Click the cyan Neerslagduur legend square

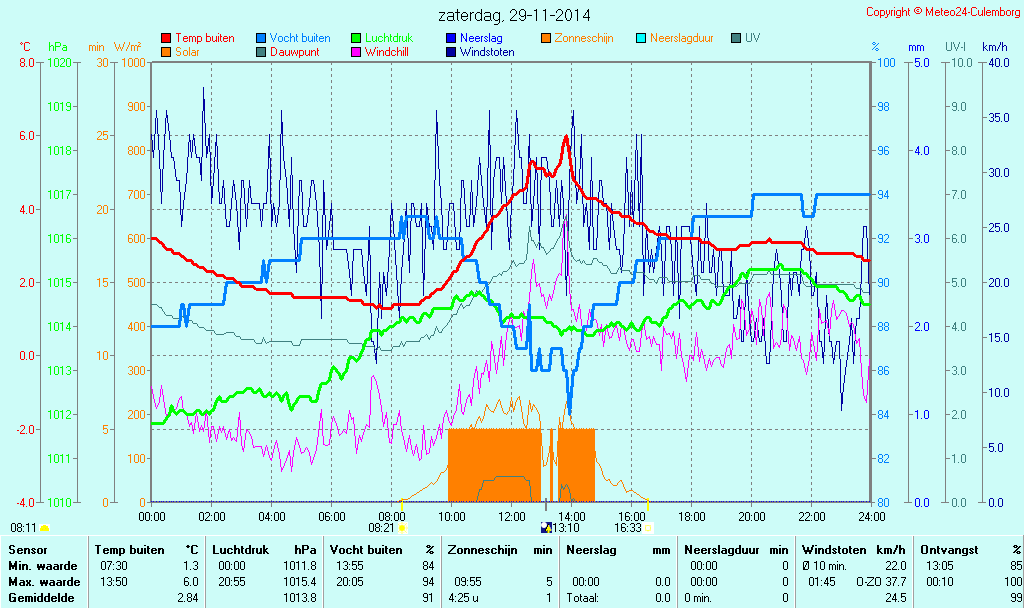tap(641, 38)
